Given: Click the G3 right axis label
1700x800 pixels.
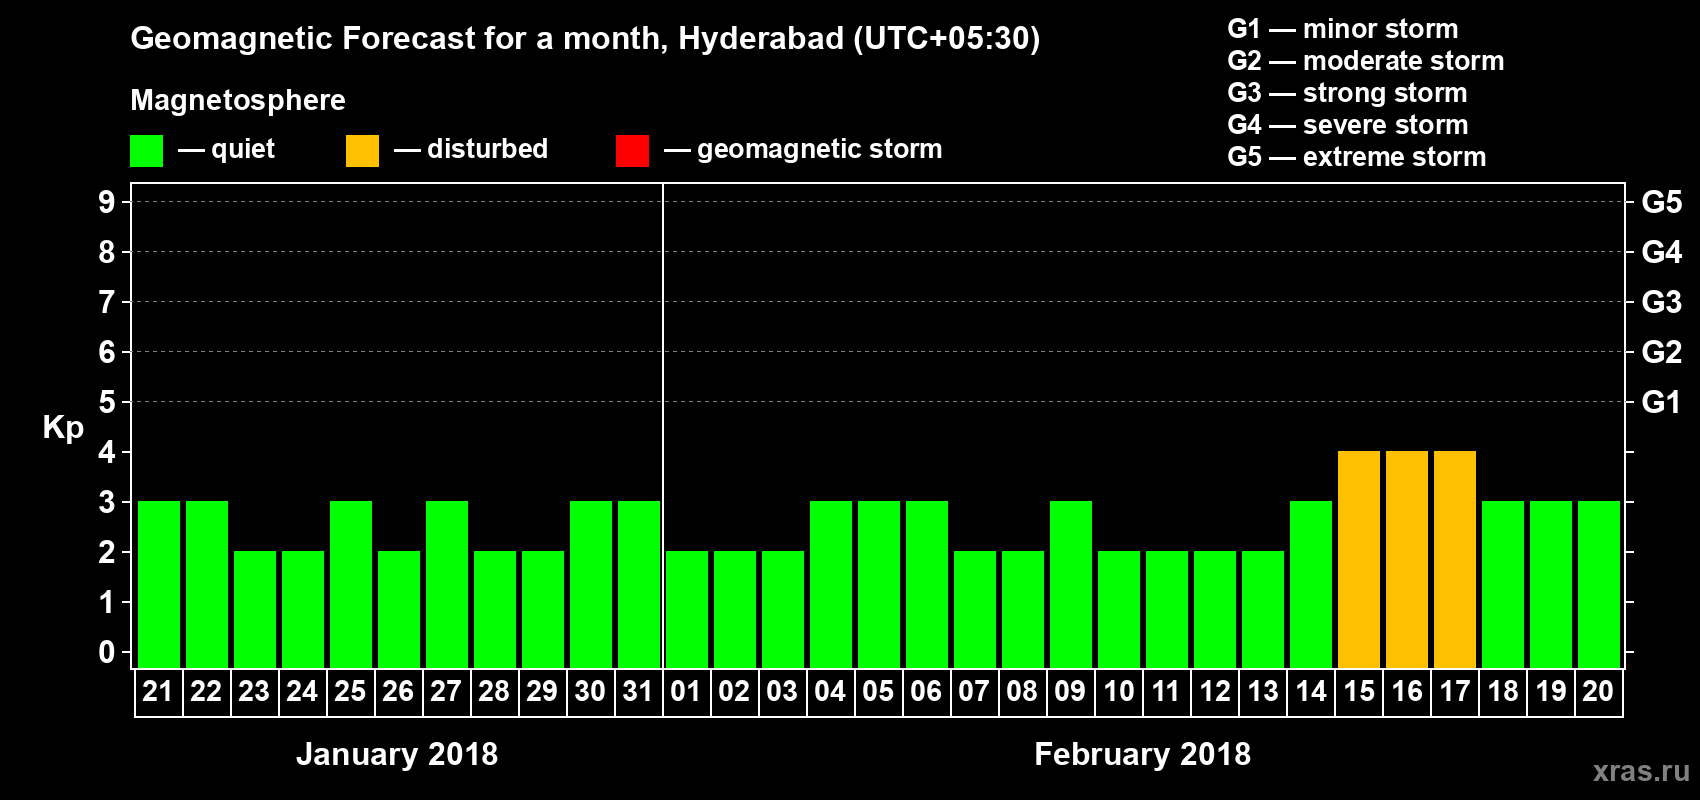Looking at the screenshot, I should click(1662, 302).
